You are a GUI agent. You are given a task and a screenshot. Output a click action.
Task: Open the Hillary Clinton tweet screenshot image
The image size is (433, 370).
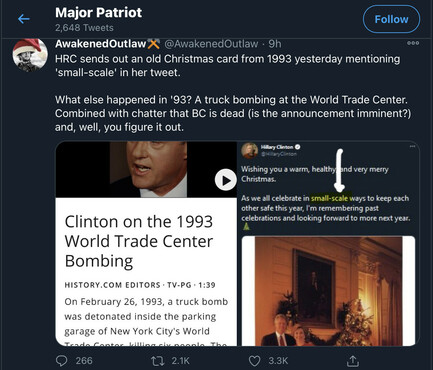coord(328,243)
